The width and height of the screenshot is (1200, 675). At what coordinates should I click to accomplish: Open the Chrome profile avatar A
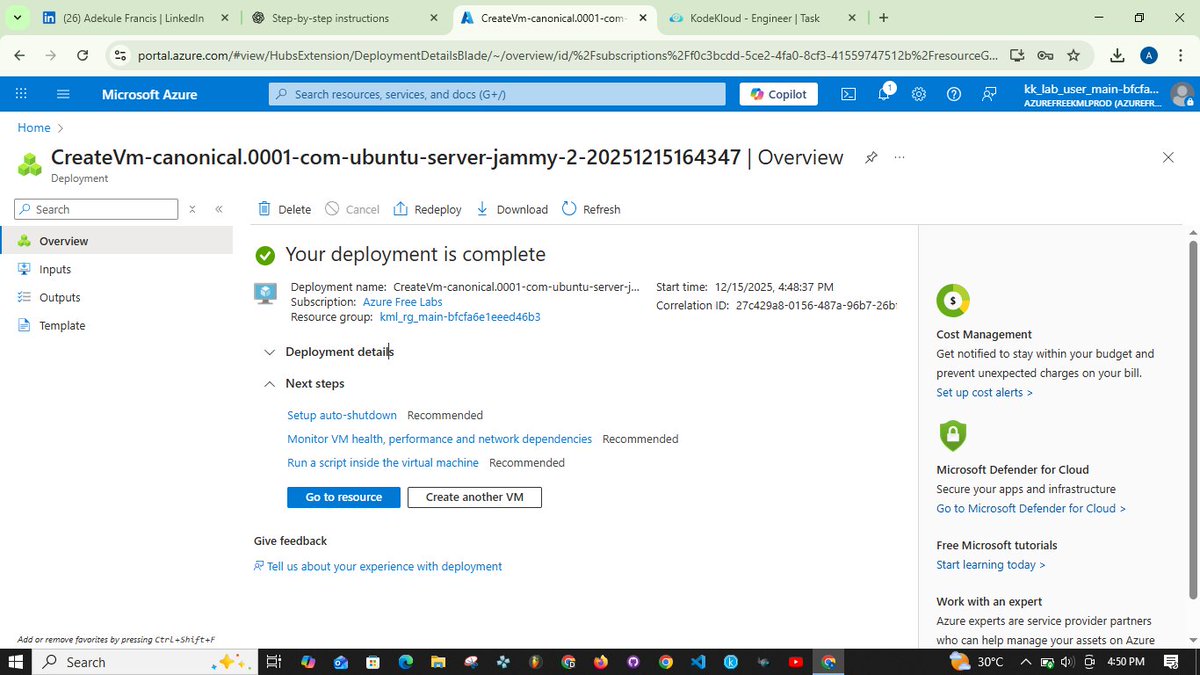[x=1150, y=56]
